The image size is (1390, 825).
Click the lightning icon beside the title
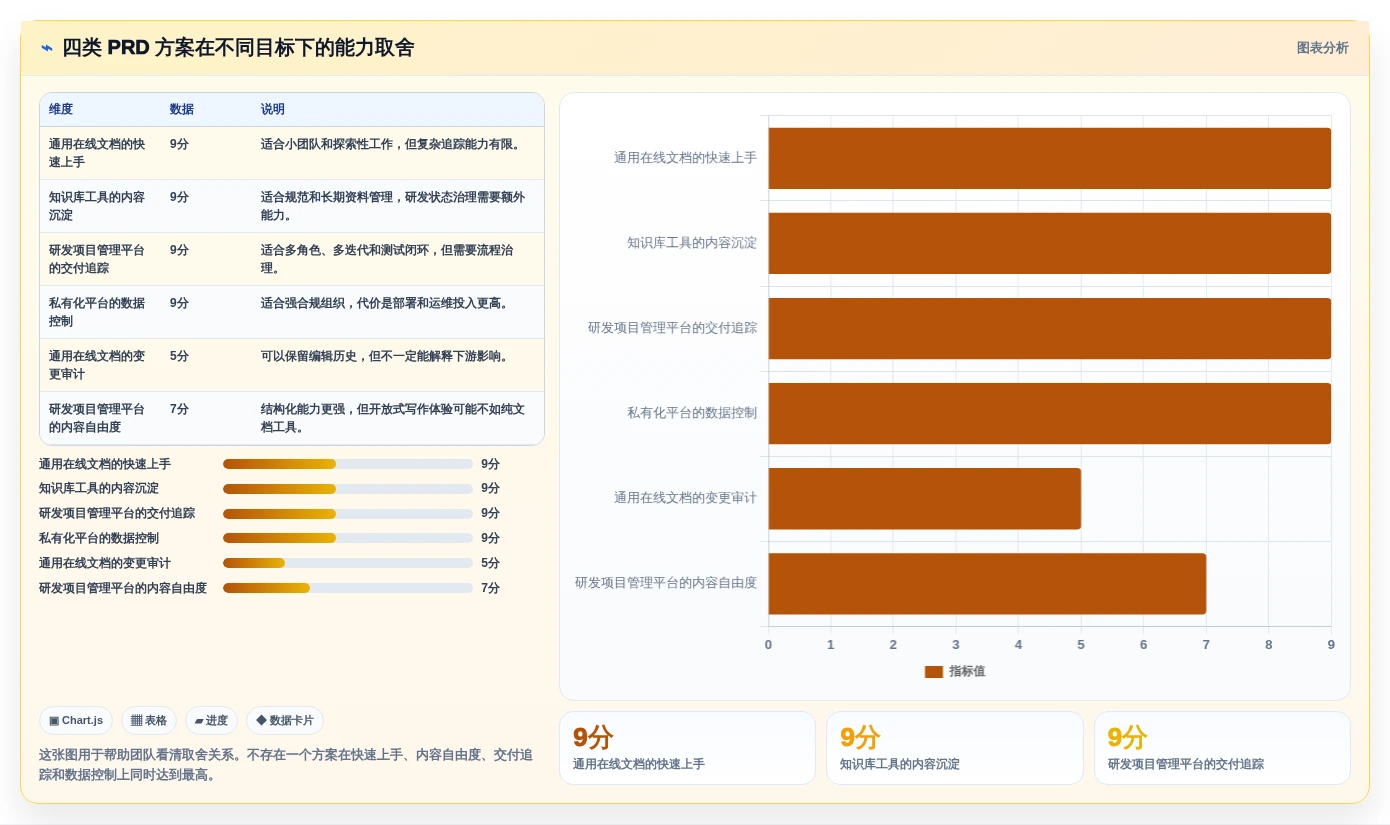(47, 48)
